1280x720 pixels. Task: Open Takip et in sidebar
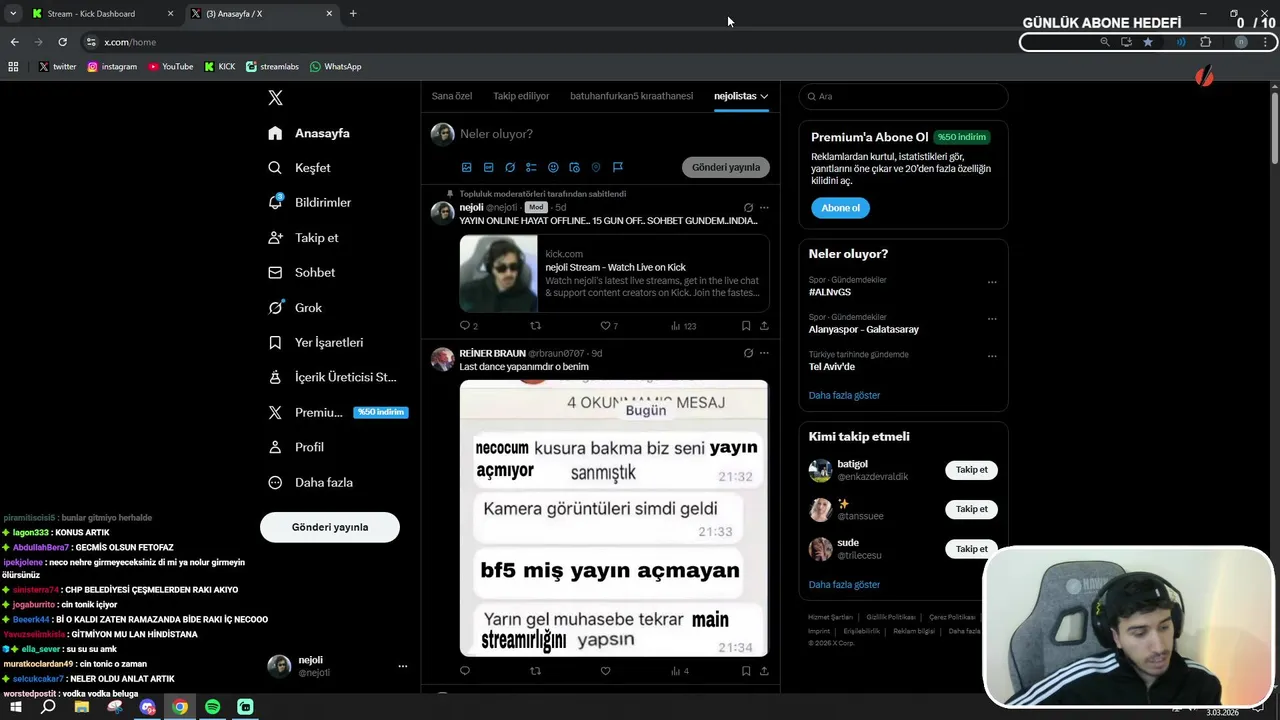[304, 238]
